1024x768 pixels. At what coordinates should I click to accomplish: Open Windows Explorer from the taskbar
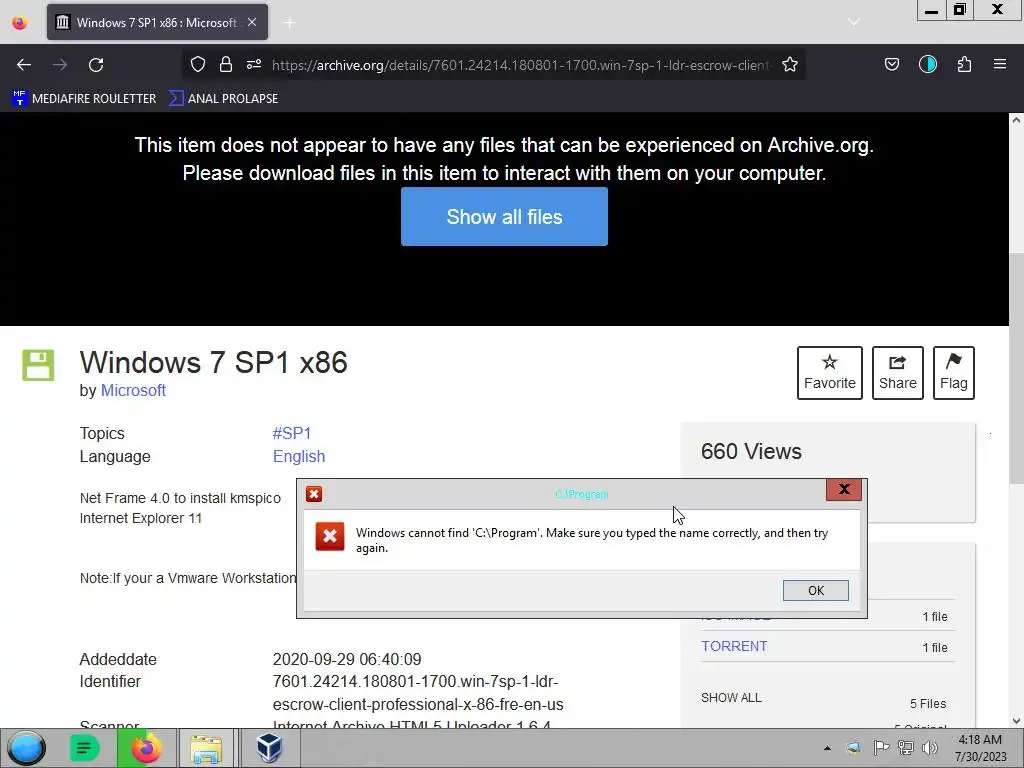point(206,748)
